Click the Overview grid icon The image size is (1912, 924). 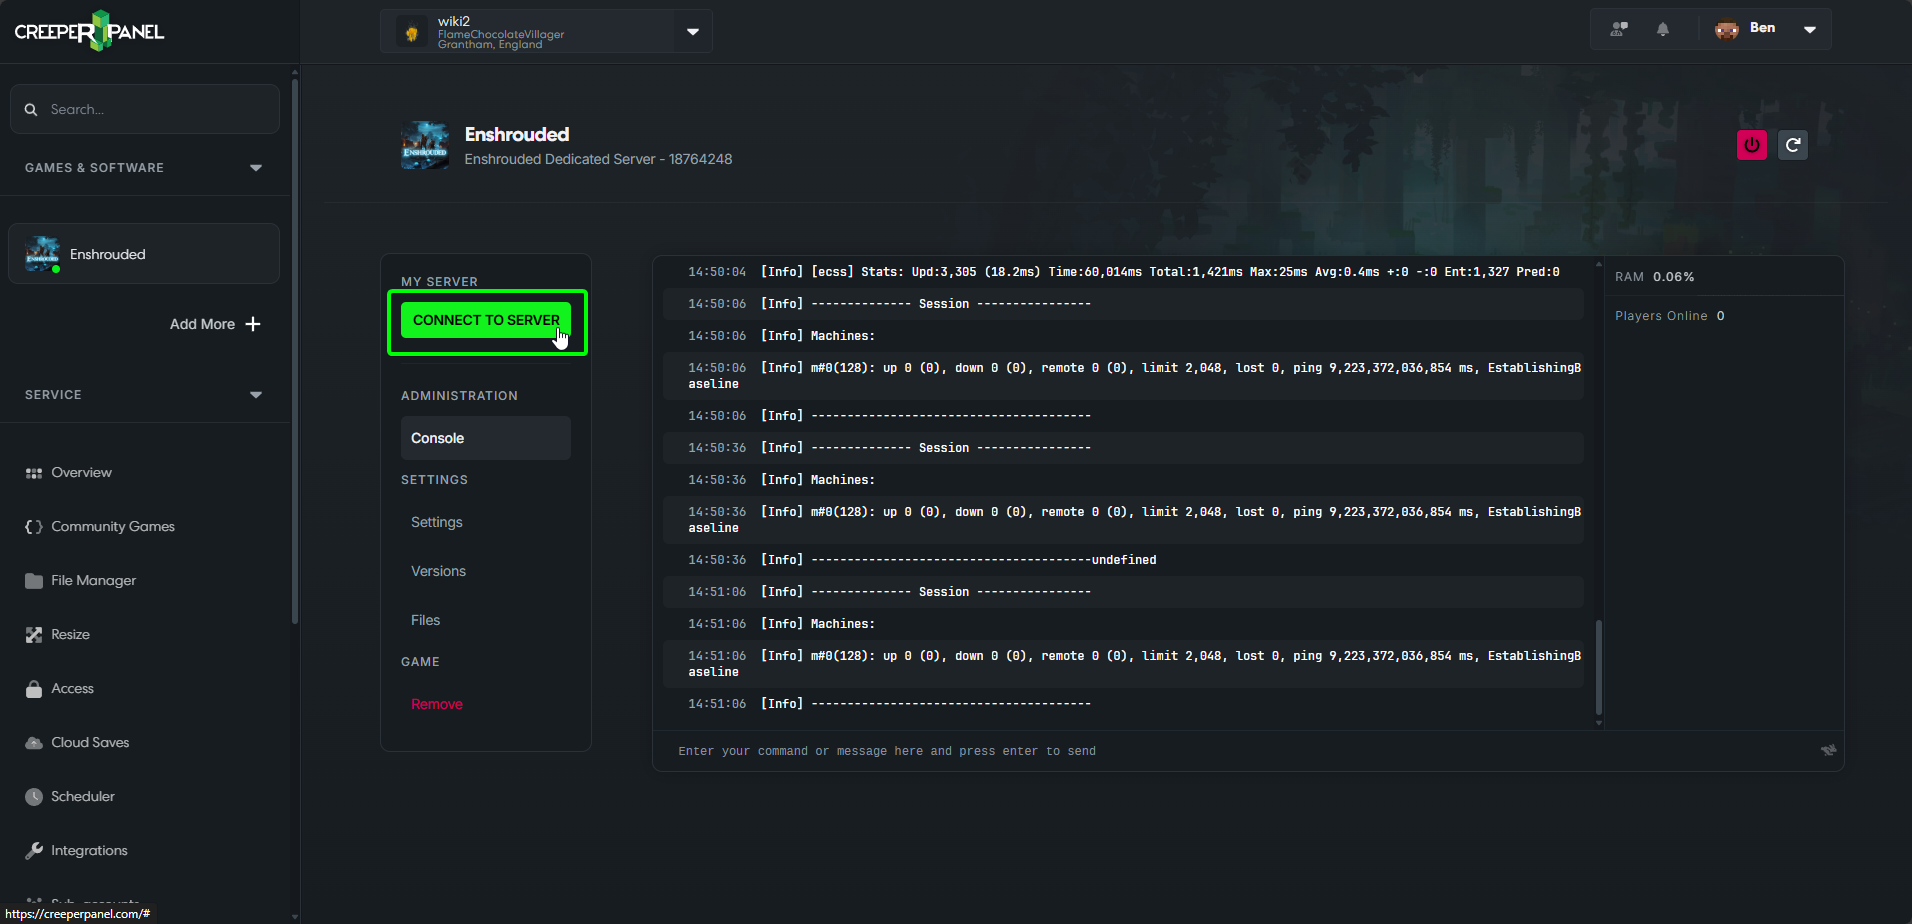pyautogui.click(x=34, y=473)
